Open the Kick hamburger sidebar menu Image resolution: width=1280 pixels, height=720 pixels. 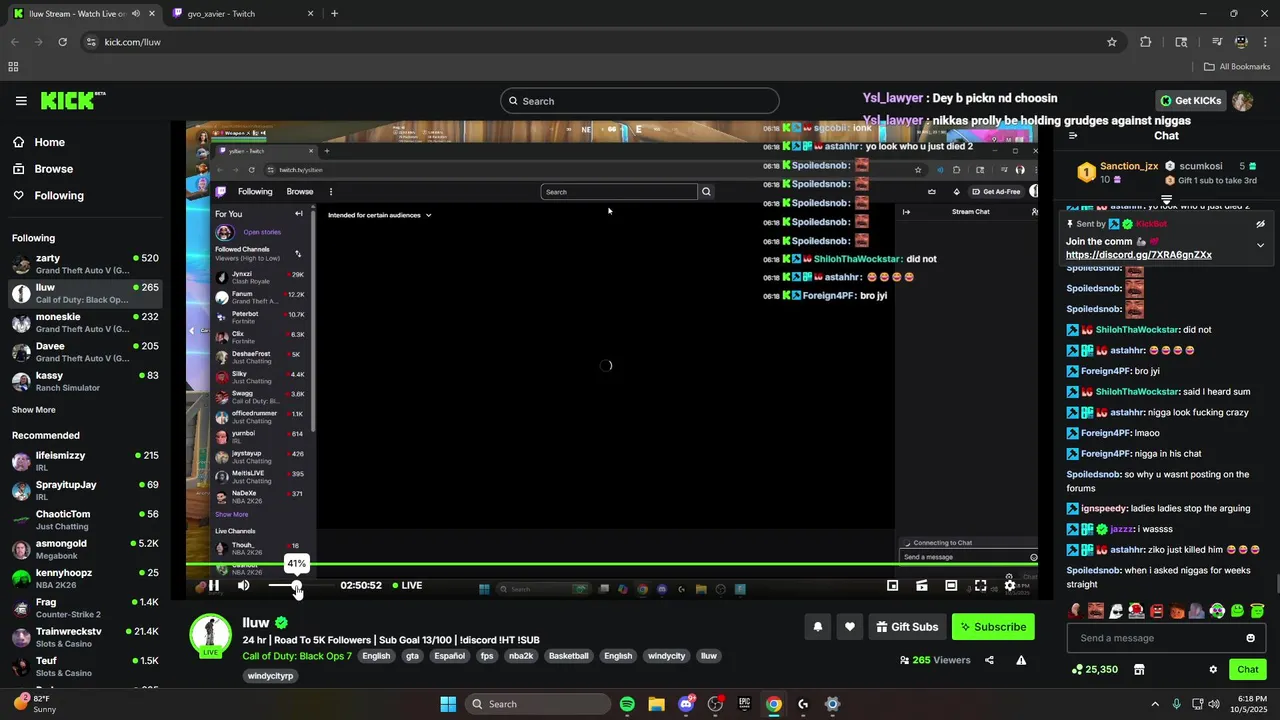click(x=21, y=101)
